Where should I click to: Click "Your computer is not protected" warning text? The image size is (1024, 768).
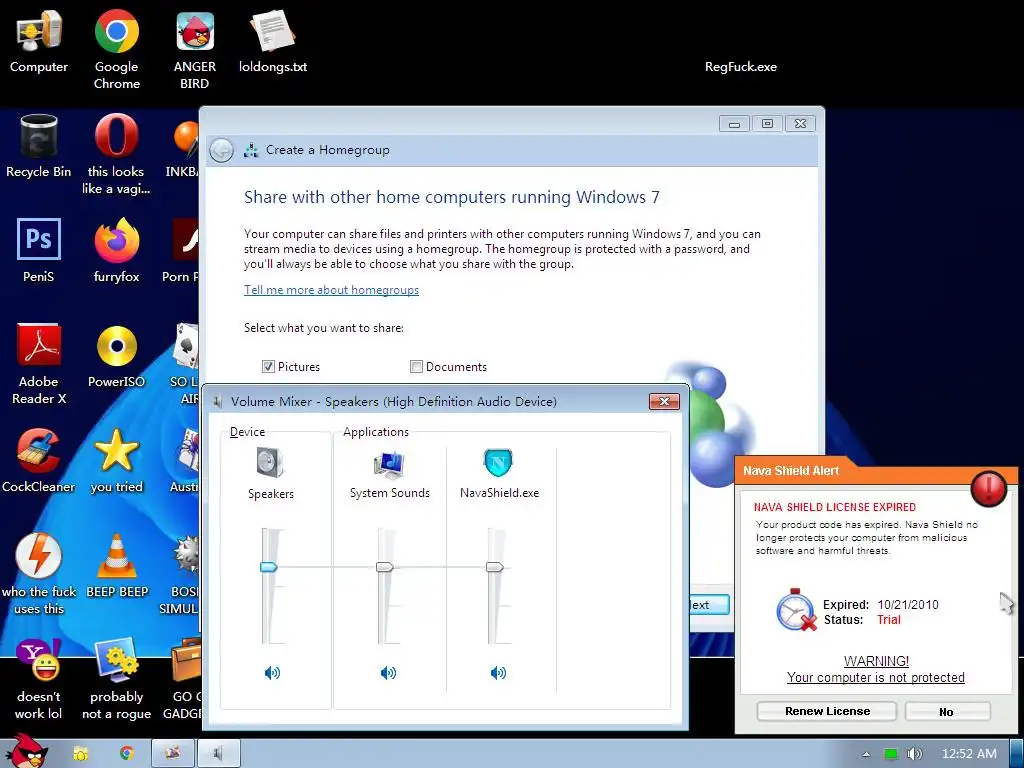[x=875, y=678]
